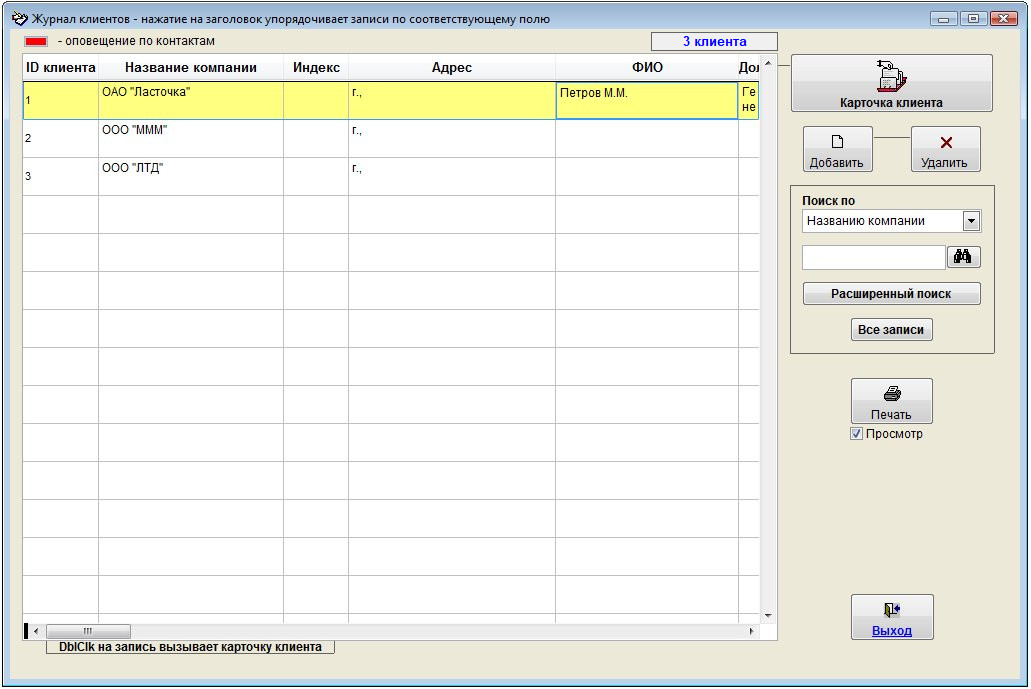Click into the search text field
The width and height of the screenshot is (1031, 689).
tap(873, 258)
